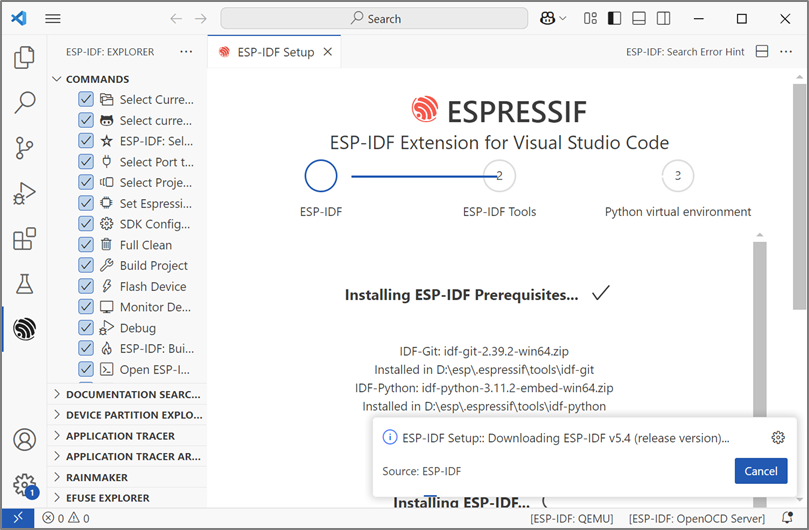The height and width of the screenshot is (530, 809).
Task: Click the inner setup page scrollbar
Action: coord(759,330)
